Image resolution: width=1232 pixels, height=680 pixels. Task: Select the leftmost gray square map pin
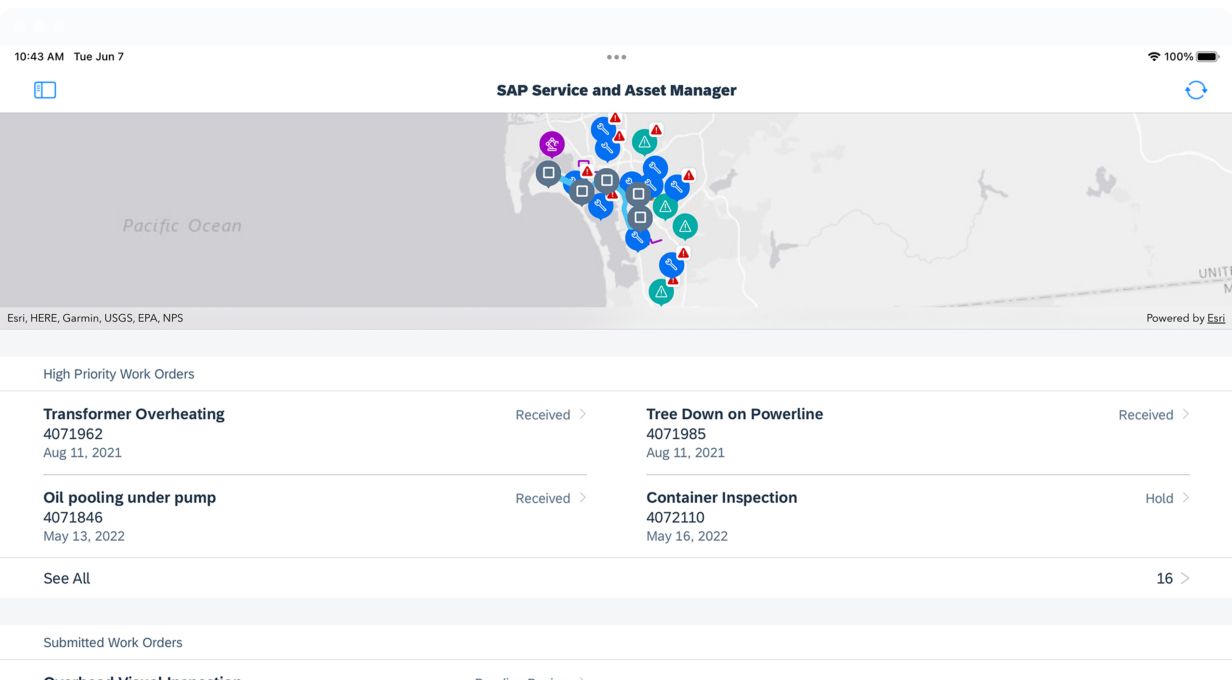[x=548, y=173]
